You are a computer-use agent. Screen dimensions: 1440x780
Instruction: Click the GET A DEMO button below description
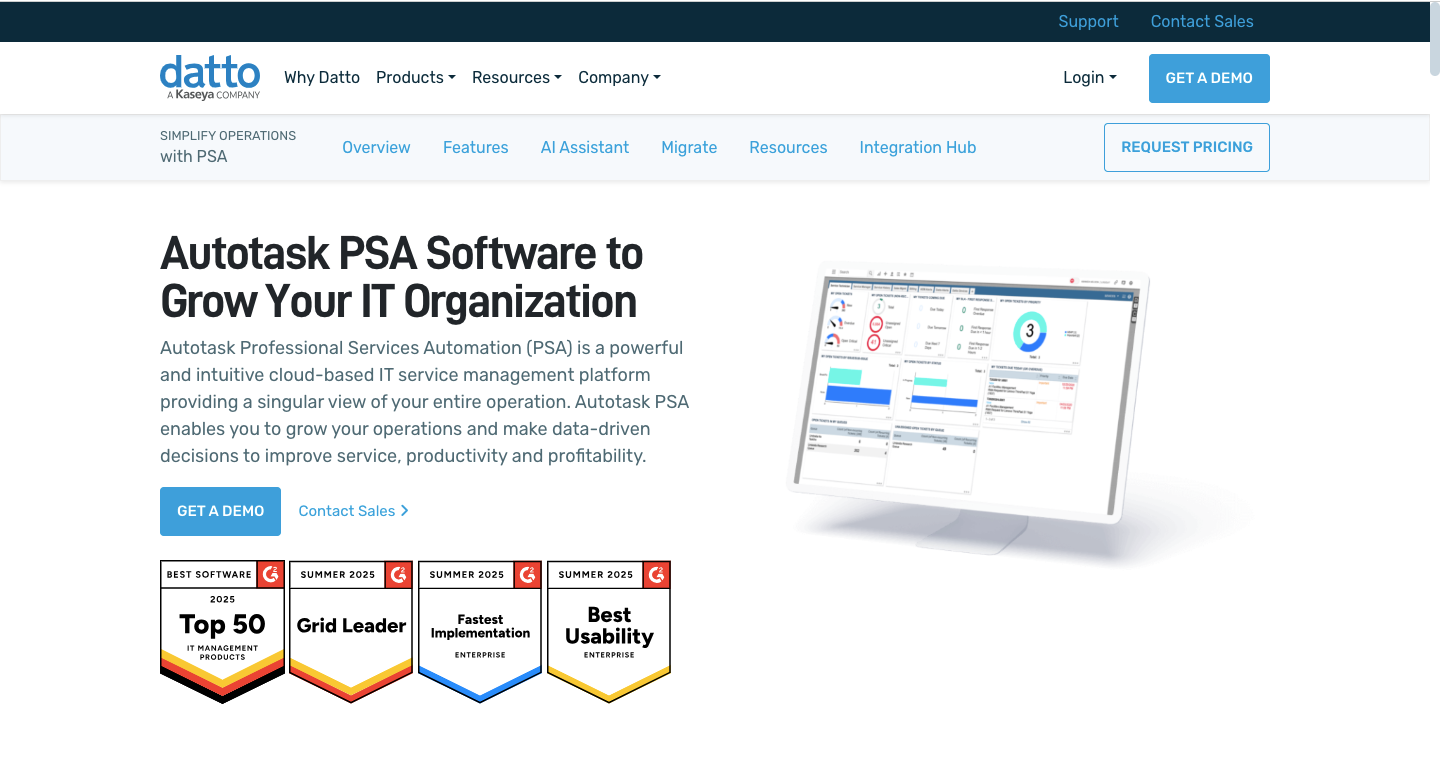(220, 511)
